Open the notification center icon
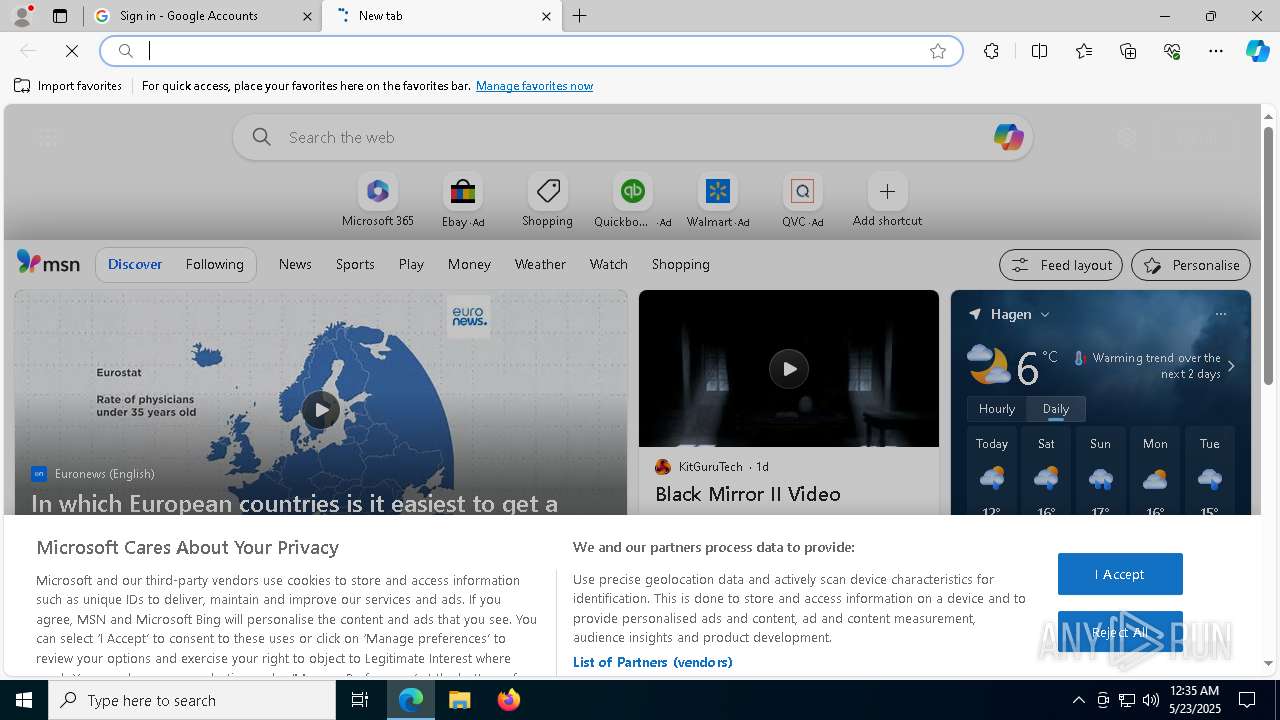The width and height of the screenshot is (1280, 720). coord(1247,700)
